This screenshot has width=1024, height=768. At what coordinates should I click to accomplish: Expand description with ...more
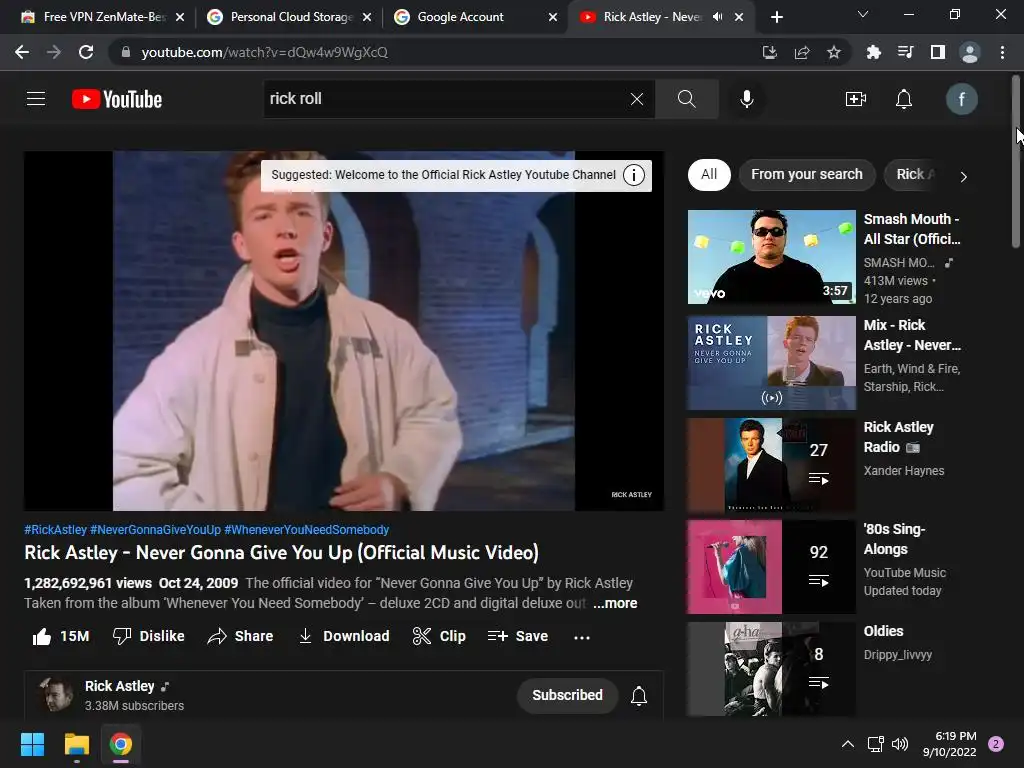coord(615,603)
